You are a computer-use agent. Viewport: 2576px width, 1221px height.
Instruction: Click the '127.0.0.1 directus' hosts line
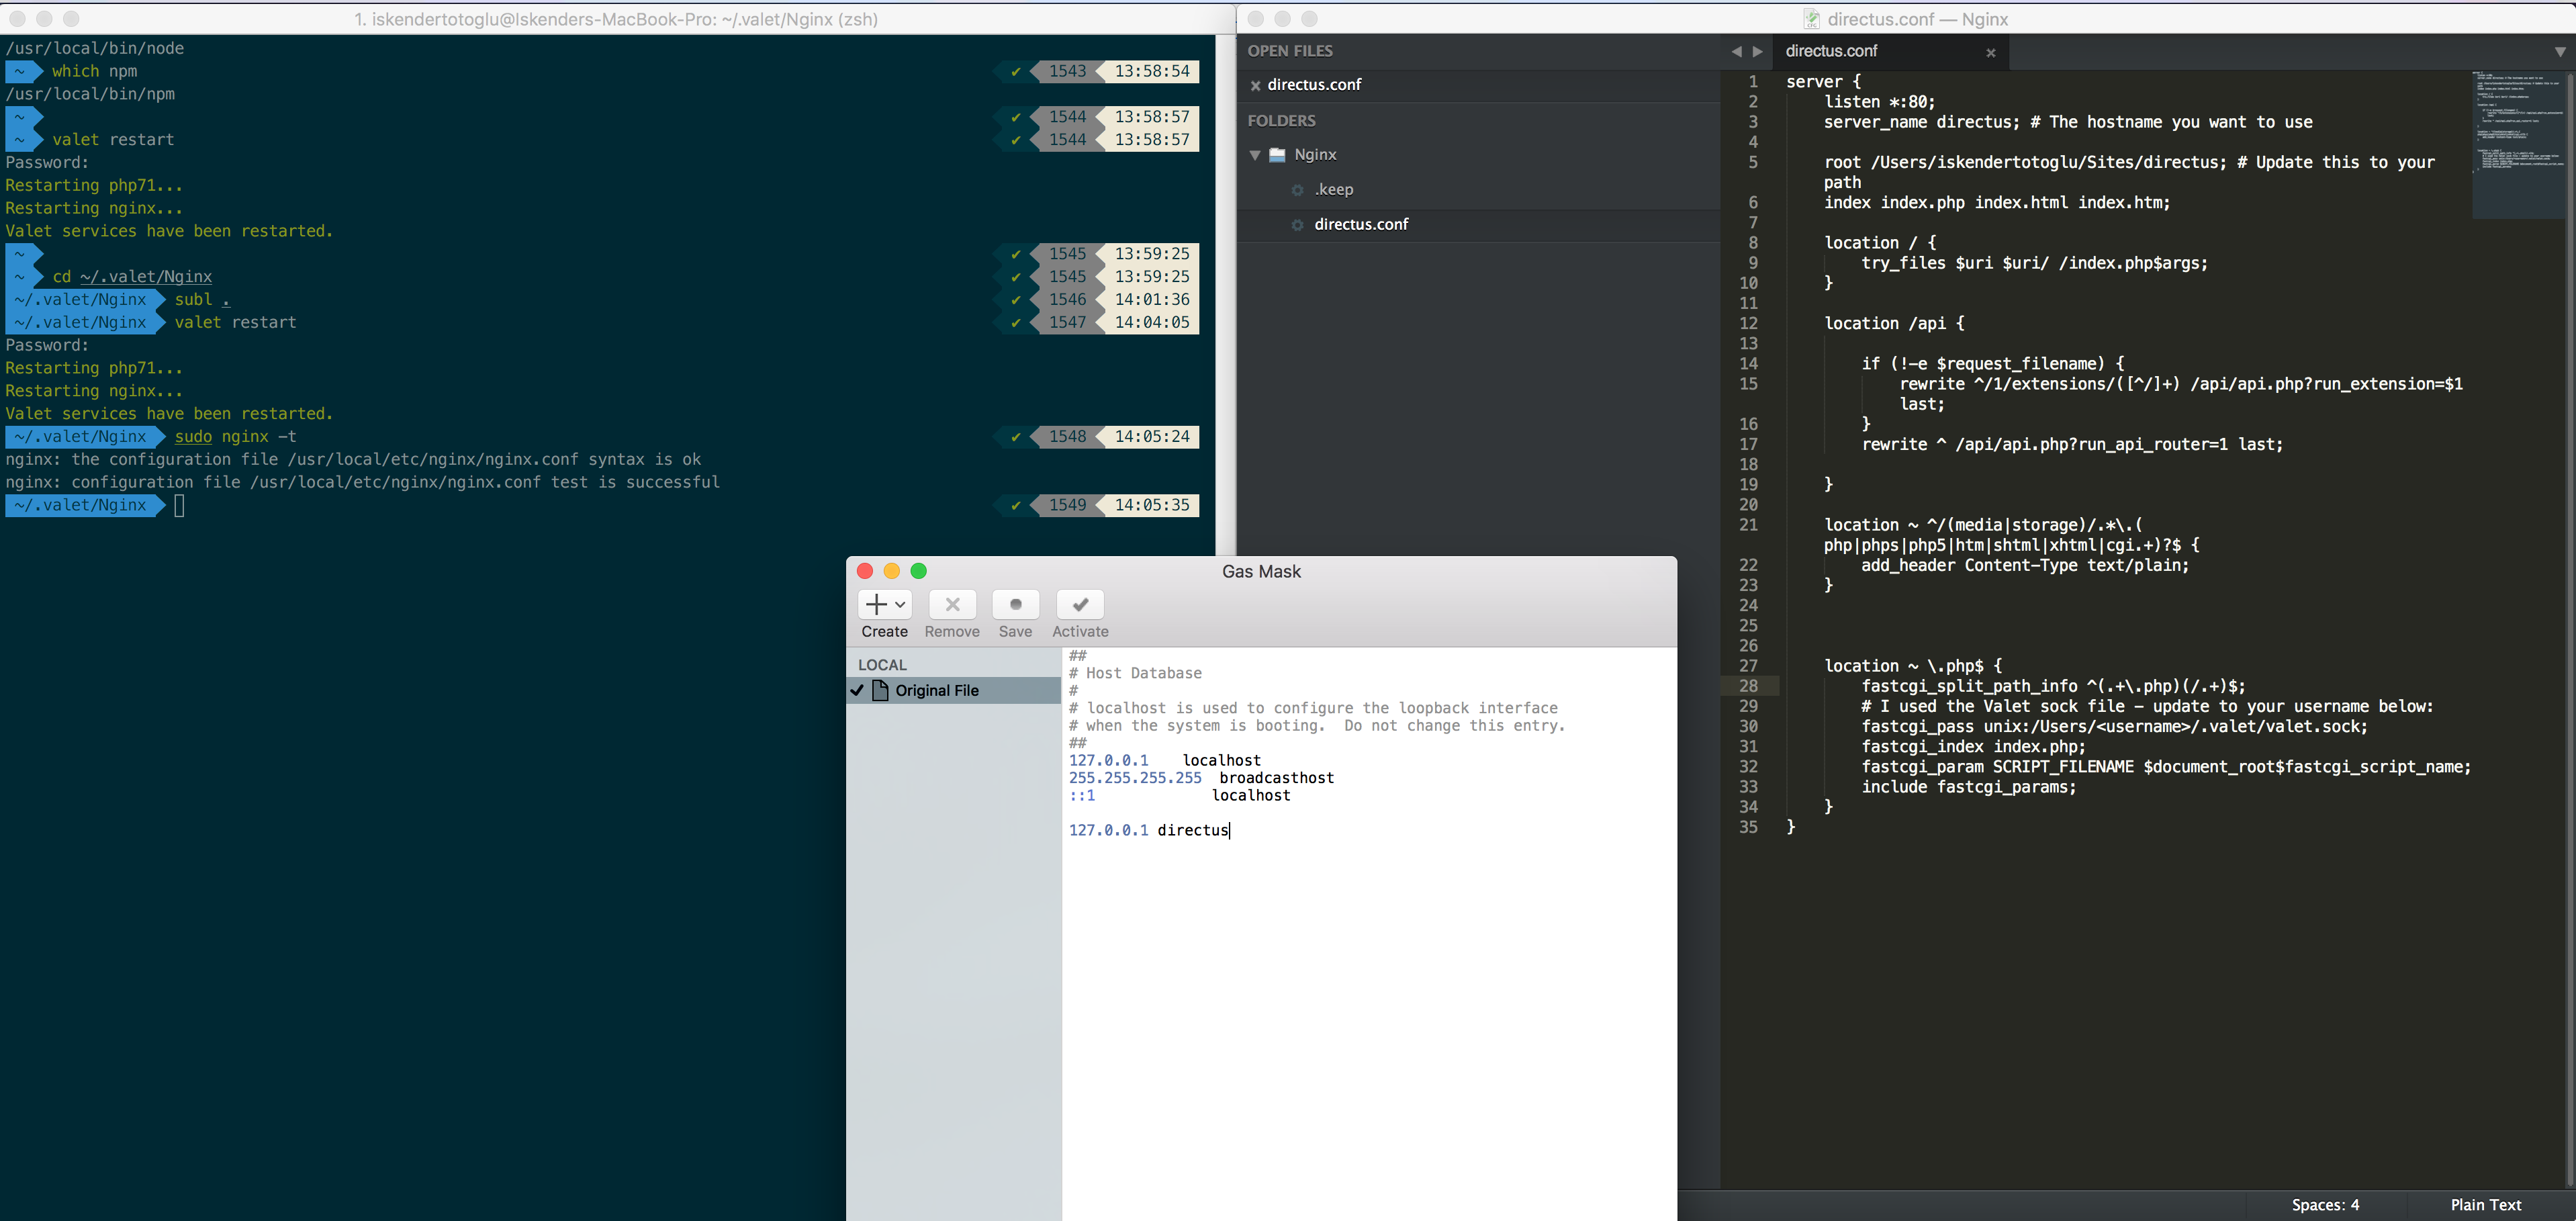click(x=1148, y=830)
